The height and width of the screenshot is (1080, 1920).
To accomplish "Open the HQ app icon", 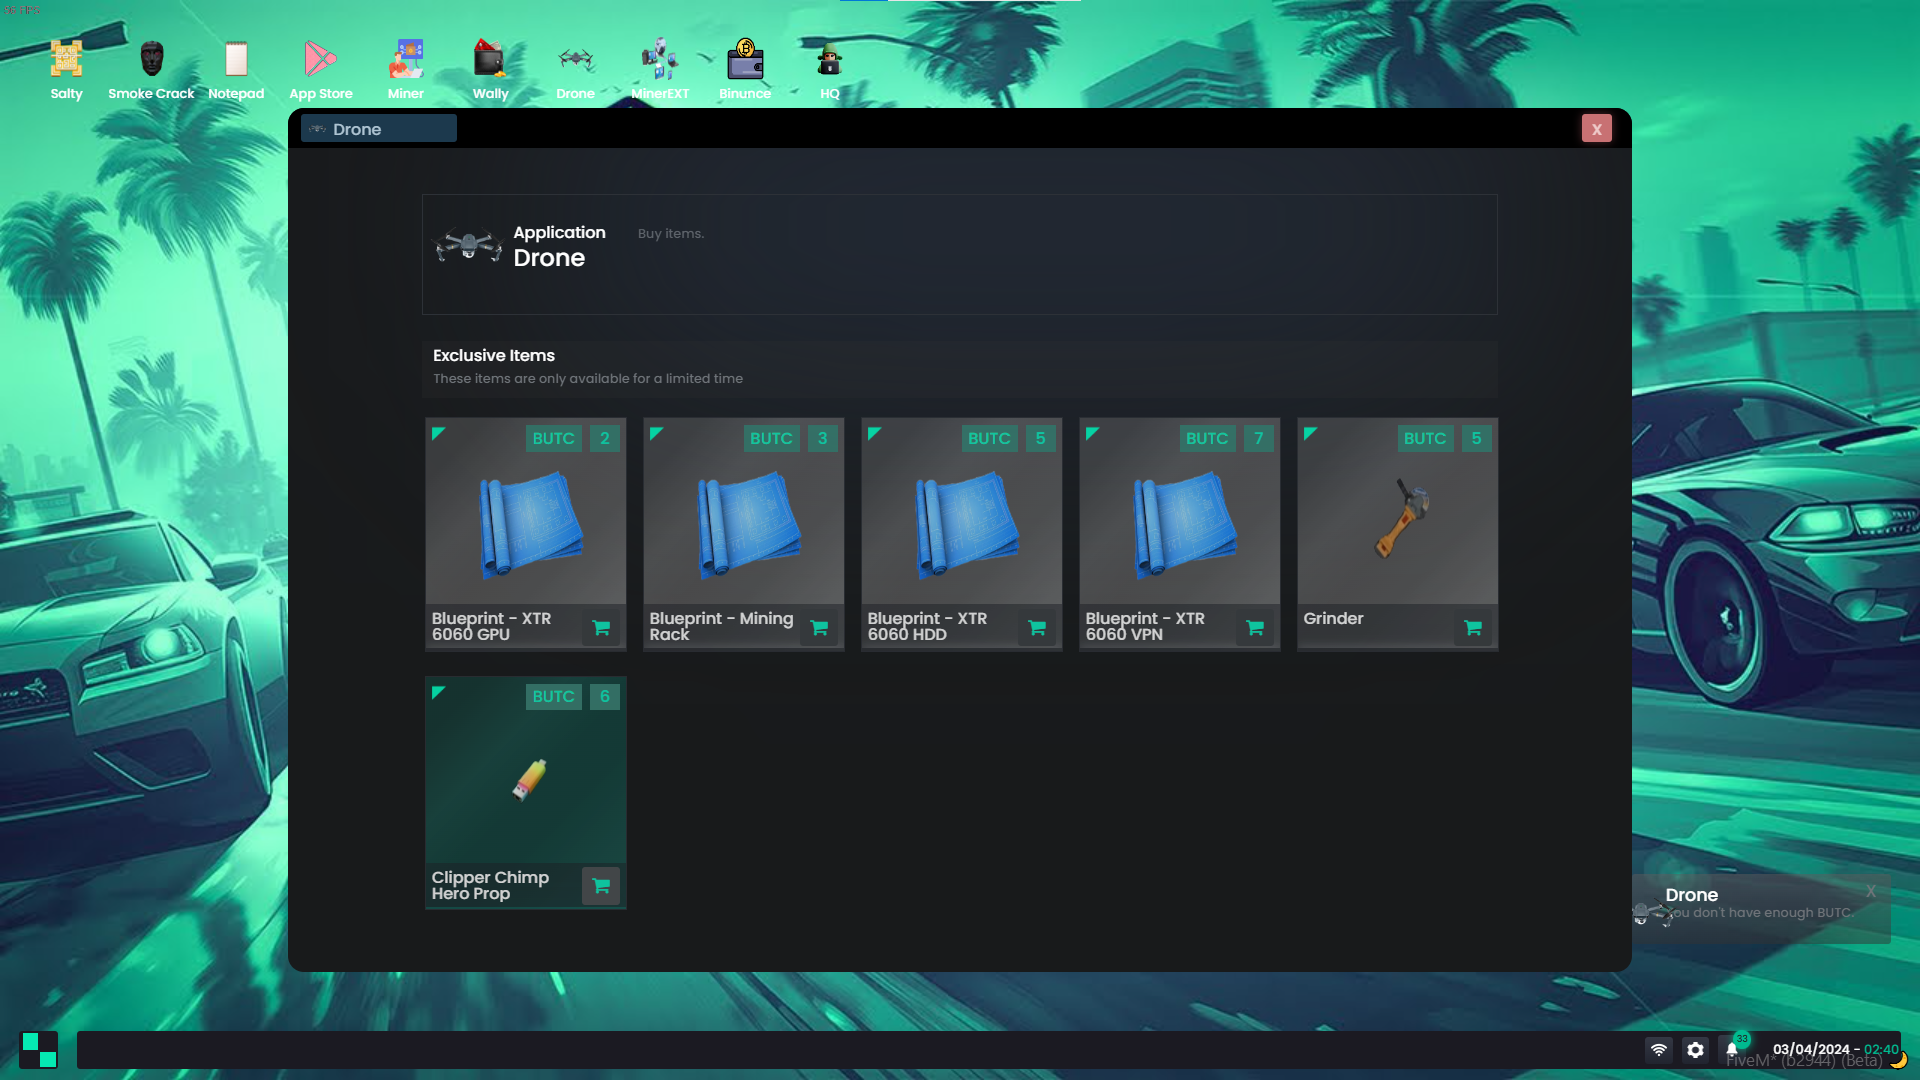I will pyautogui.click(x=830, y=70).
